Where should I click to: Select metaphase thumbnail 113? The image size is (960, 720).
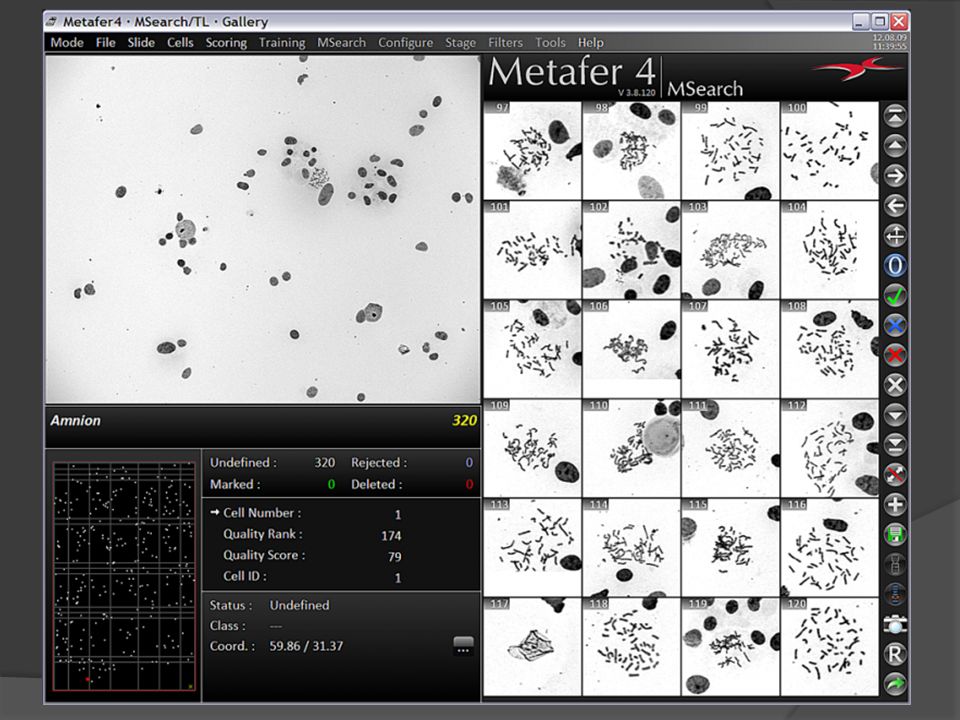click(x=532, y=547)
